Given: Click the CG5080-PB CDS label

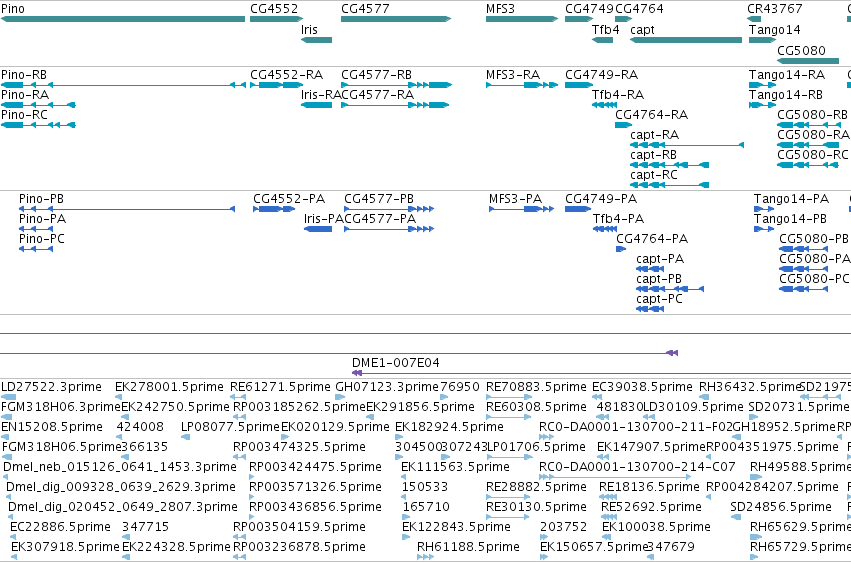Looking at the screenshot, I should point(814,239).
